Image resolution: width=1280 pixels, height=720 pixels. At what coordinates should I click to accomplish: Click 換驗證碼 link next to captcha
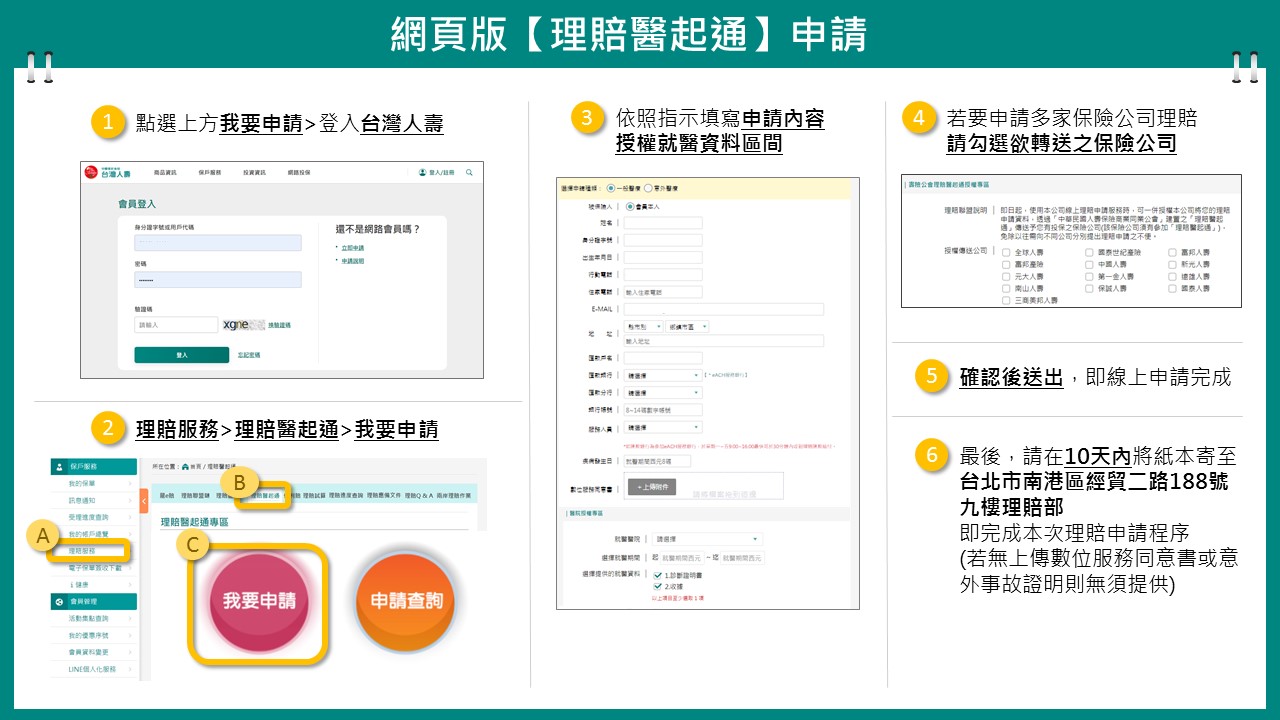tap(280, 325)
